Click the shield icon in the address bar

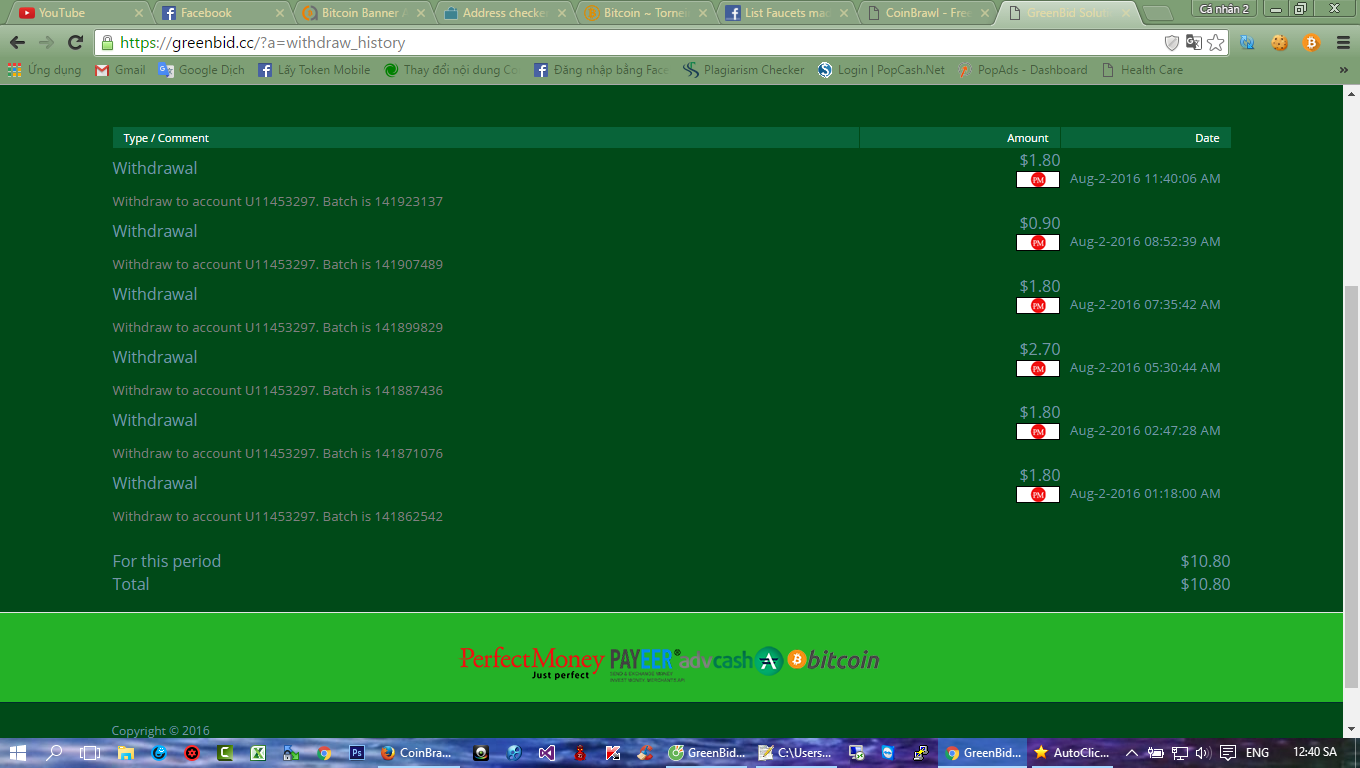point(1172,43)
